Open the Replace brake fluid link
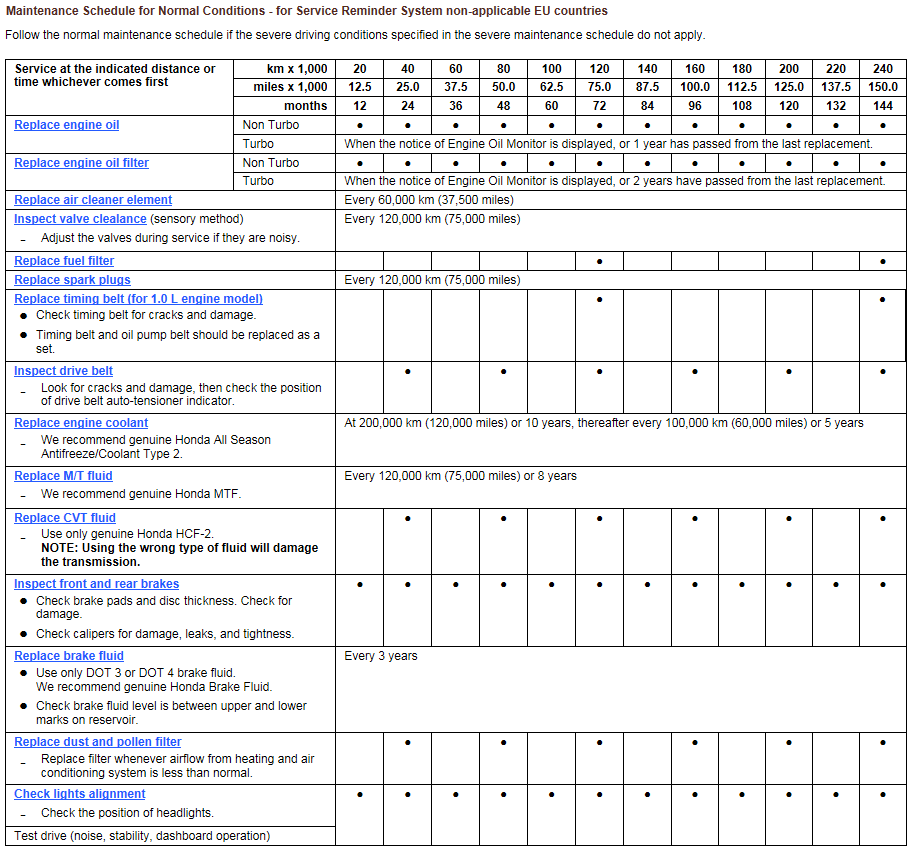908x846 pixels. tap(69, 656)
